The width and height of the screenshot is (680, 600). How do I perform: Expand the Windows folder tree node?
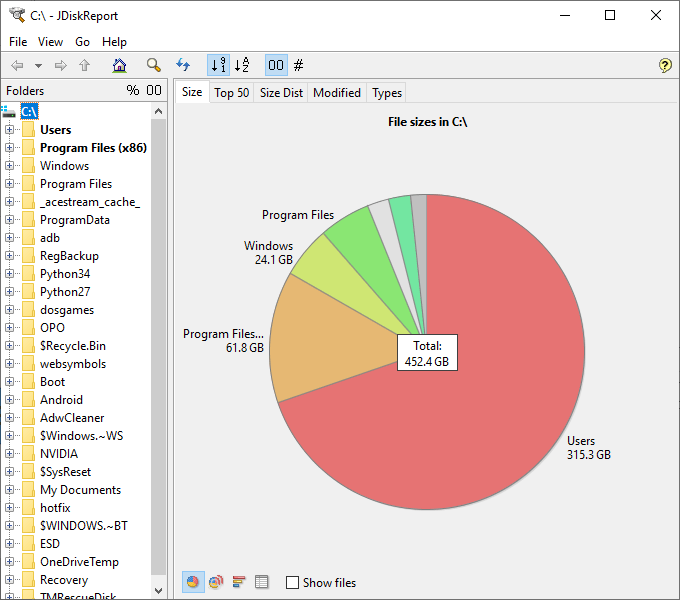point(10,166)
